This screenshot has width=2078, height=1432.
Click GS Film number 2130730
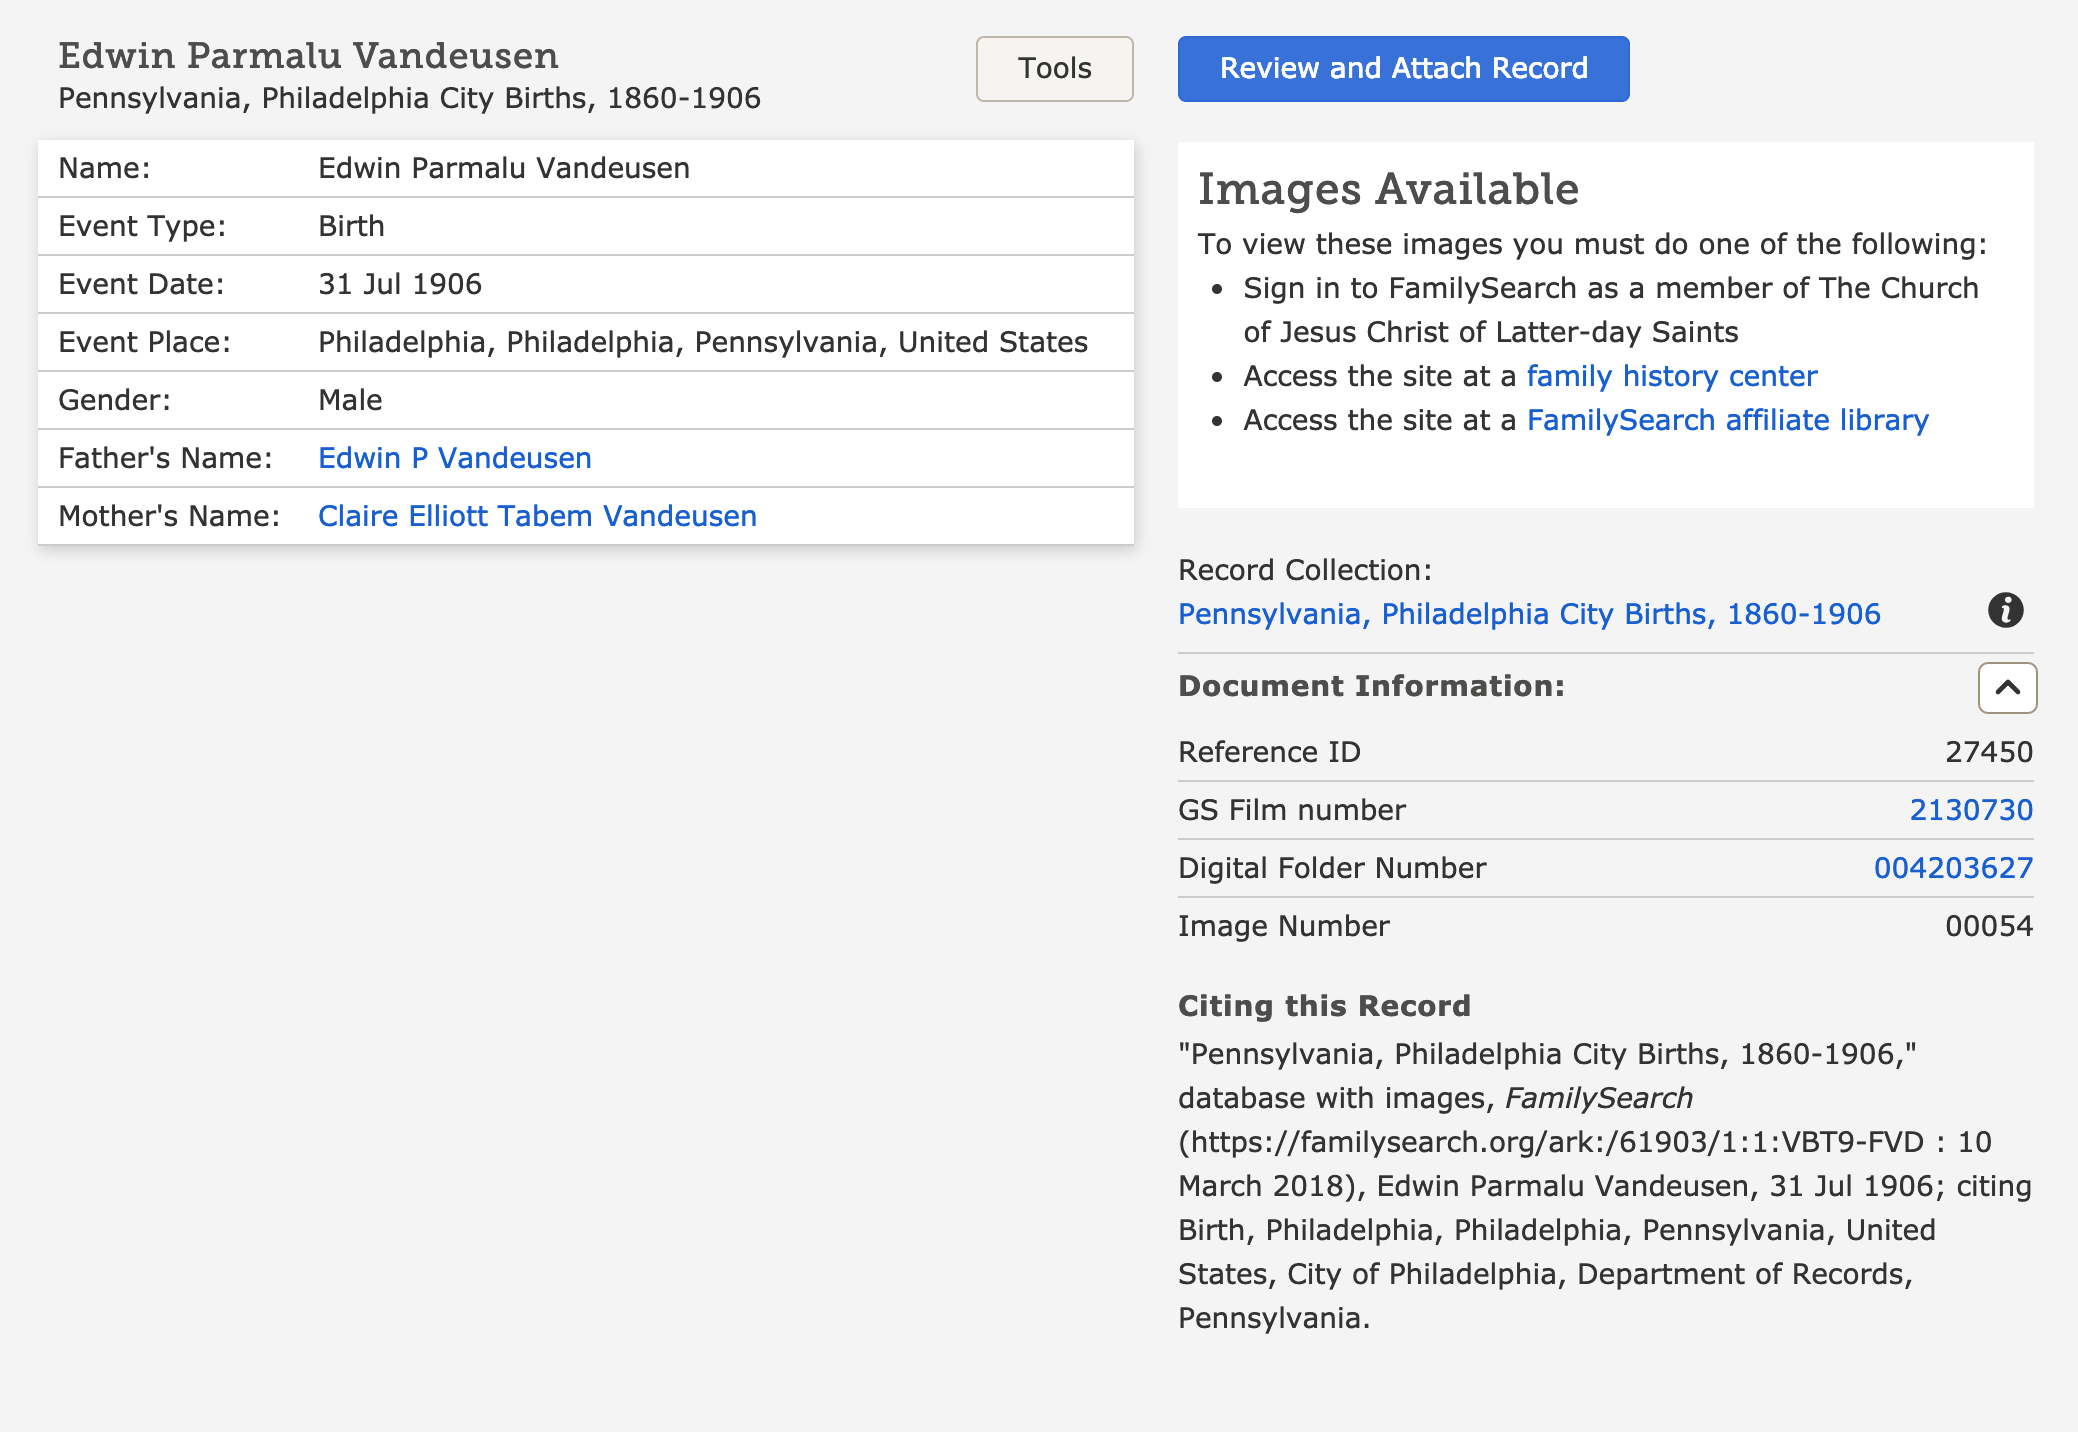pyautogui.click(x=1970, y=810)
